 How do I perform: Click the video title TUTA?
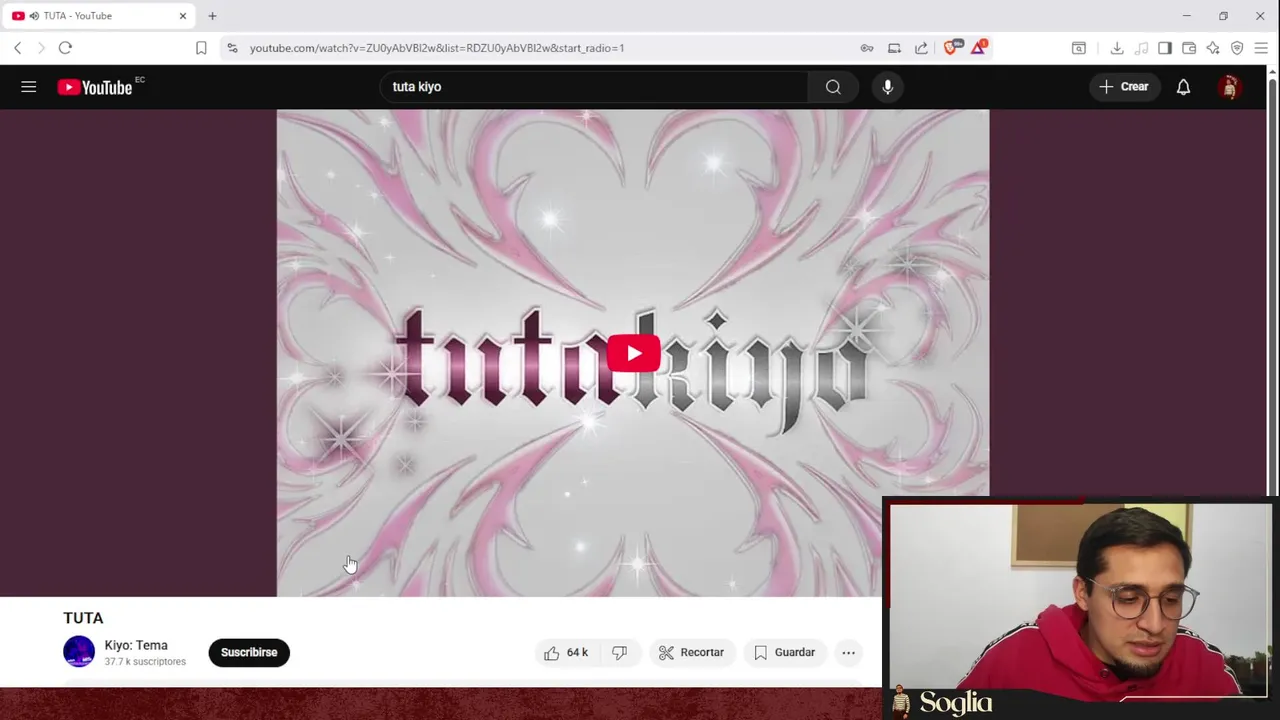[x=83, y=618]
